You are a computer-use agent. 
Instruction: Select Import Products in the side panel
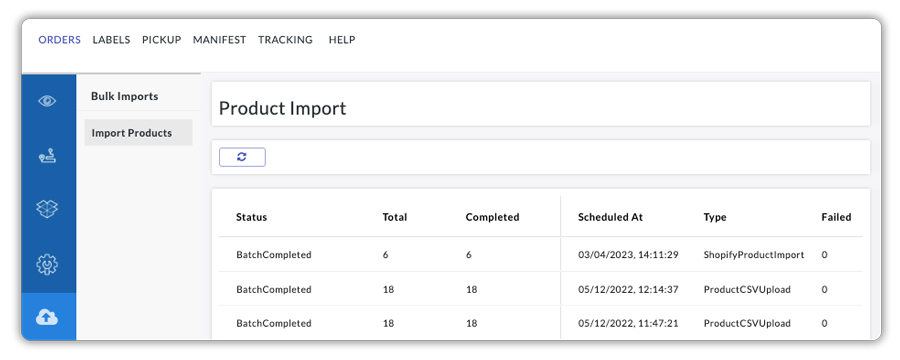pyautogui.click(x=138, y=133)
